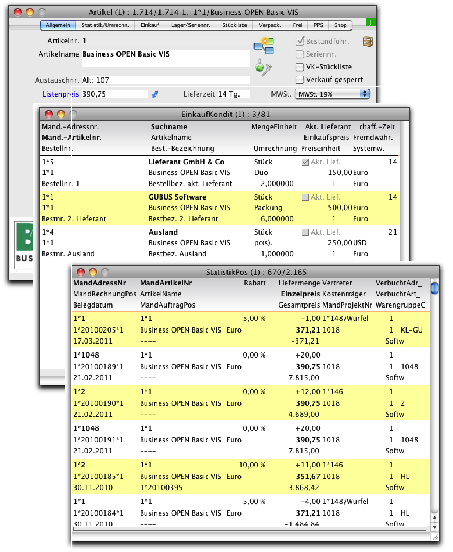Image resolution: width=453 pixels, height=552 pixels.
Task: Toggle the Seriennr. checkbox
Action: click(300, 54)
